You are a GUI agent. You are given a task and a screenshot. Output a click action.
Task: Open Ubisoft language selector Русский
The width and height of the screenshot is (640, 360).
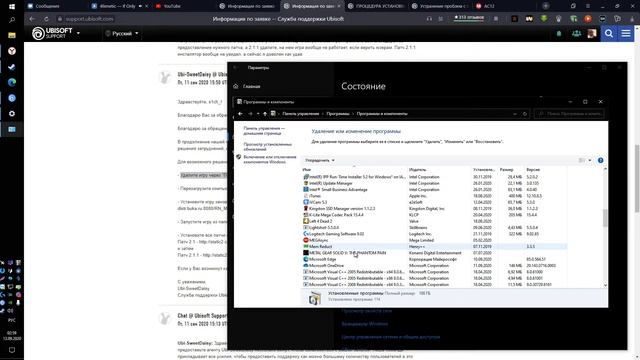[122, 33]
